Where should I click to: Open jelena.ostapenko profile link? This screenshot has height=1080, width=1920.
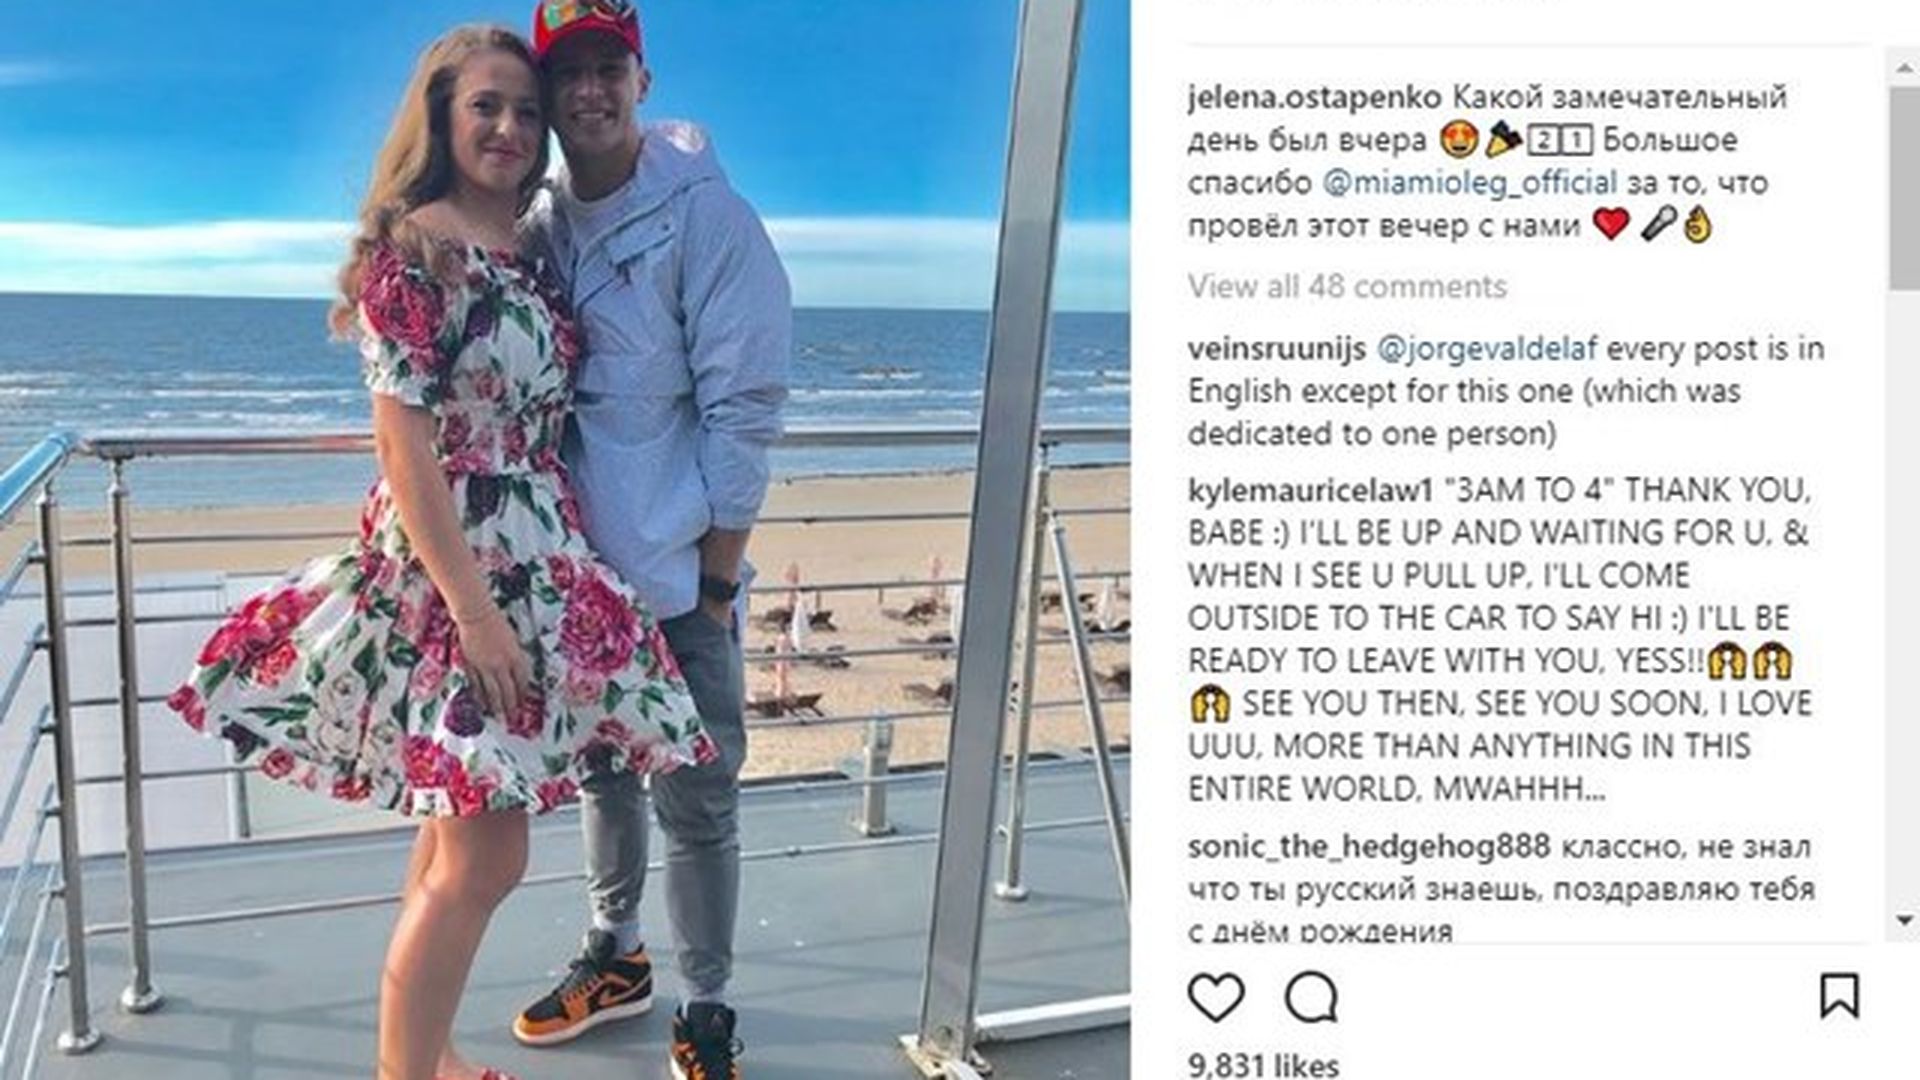(x=1314, y=97)
